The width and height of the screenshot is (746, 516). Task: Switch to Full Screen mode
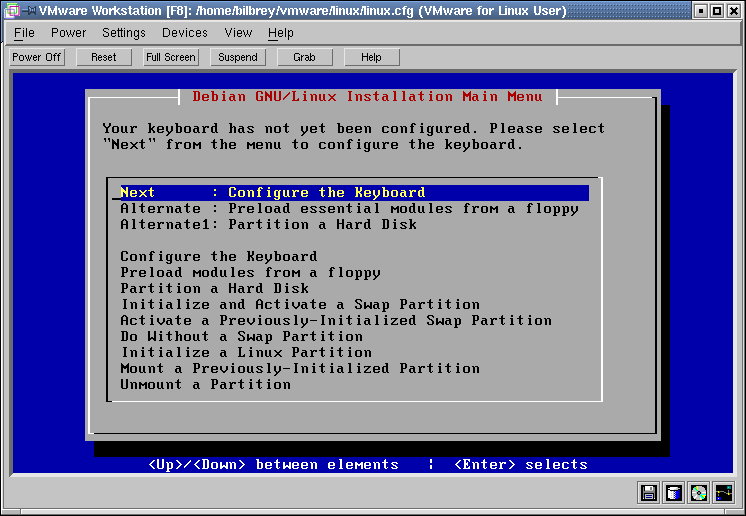pyautogui.click(x=171, y=57)
